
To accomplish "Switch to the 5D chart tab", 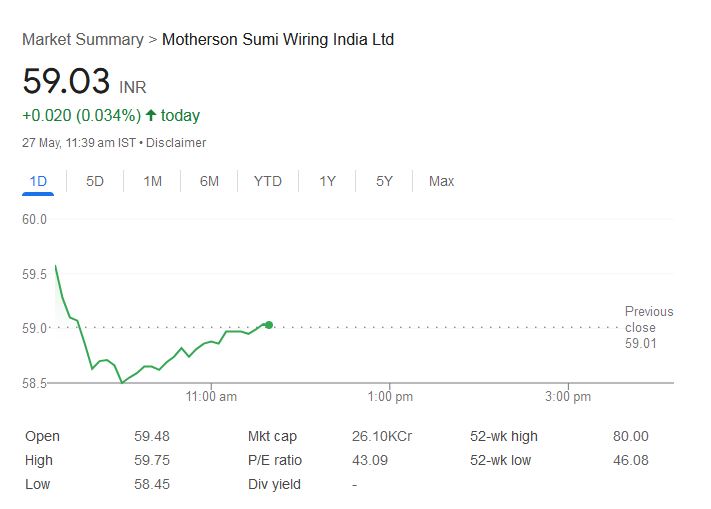I will tap(95, 181).
